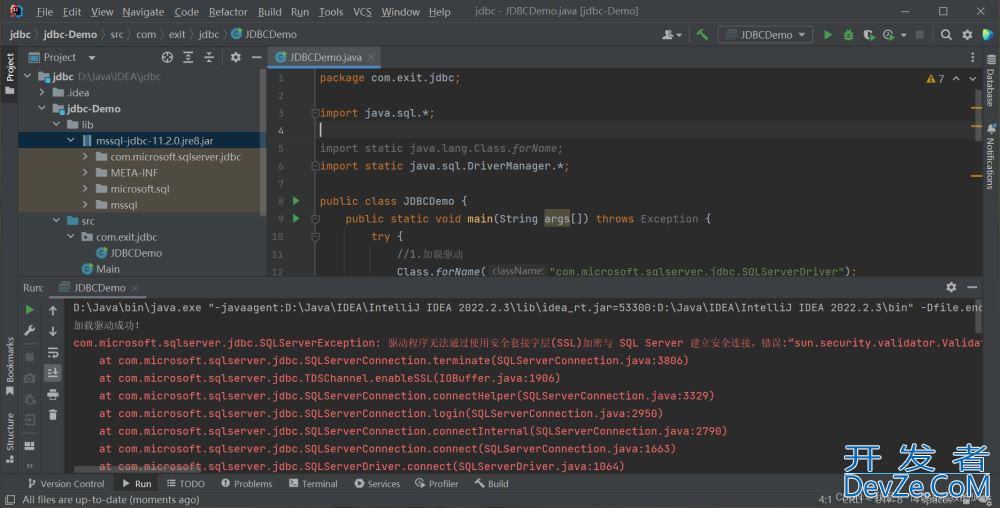This screenshot has height=508, width=1000.
Task: Modify run configuration wrench icon
Action: click(x=29, y=330)
